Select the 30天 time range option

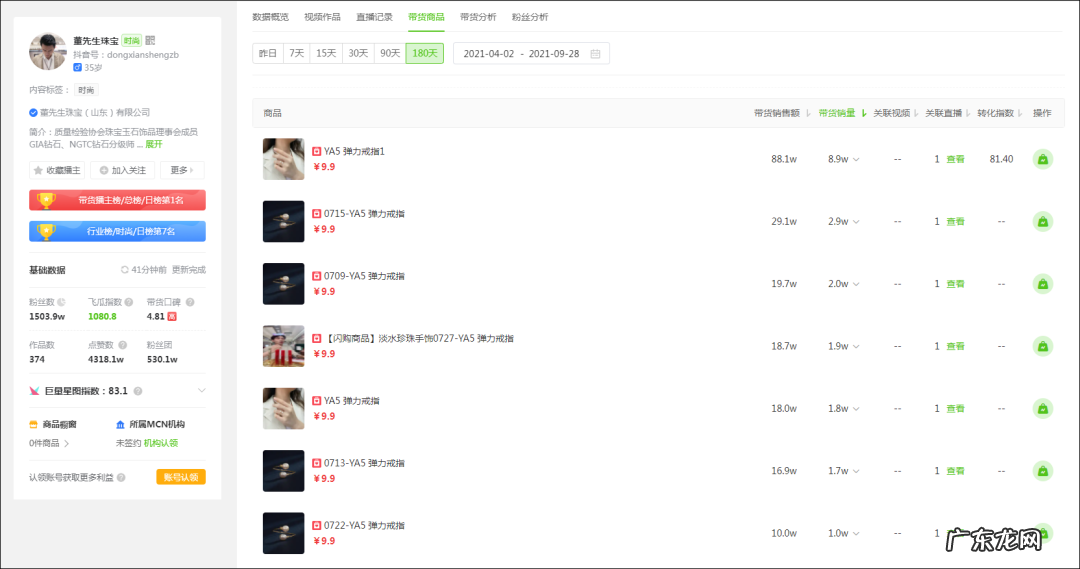click(358, 53)
